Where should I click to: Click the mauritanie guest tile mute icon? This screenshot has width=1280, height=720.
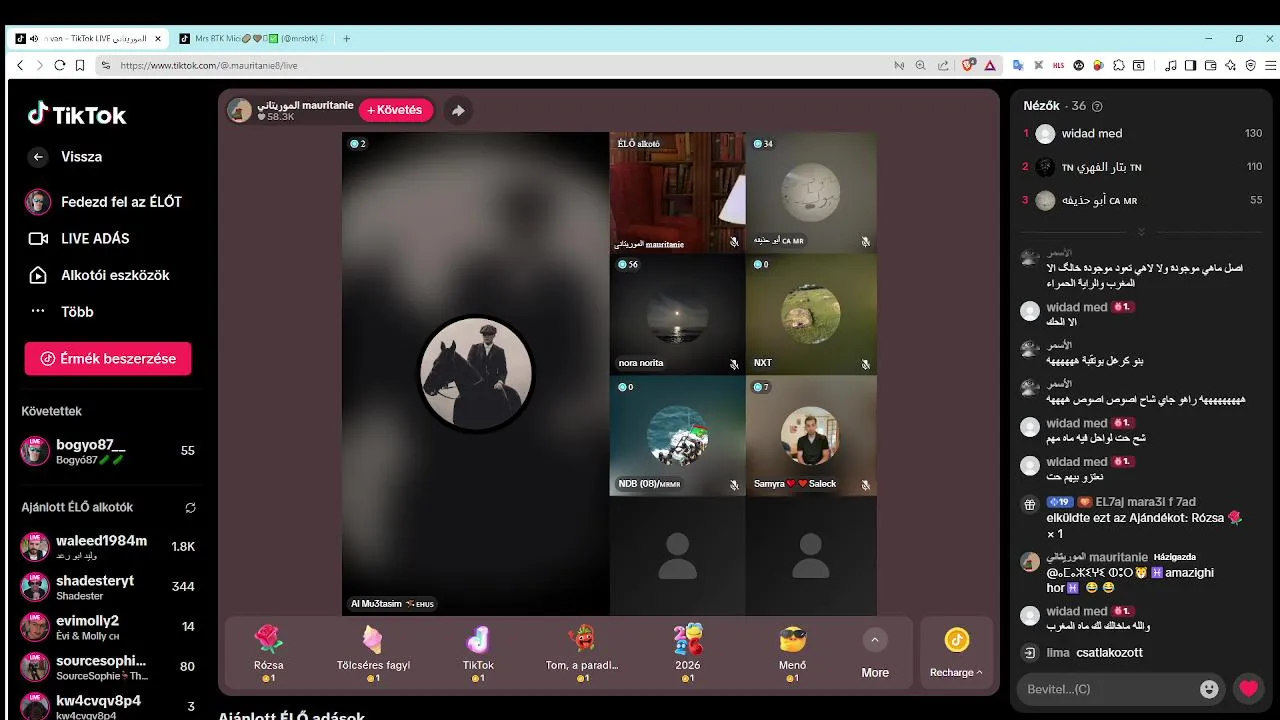(x=734, y=242)
